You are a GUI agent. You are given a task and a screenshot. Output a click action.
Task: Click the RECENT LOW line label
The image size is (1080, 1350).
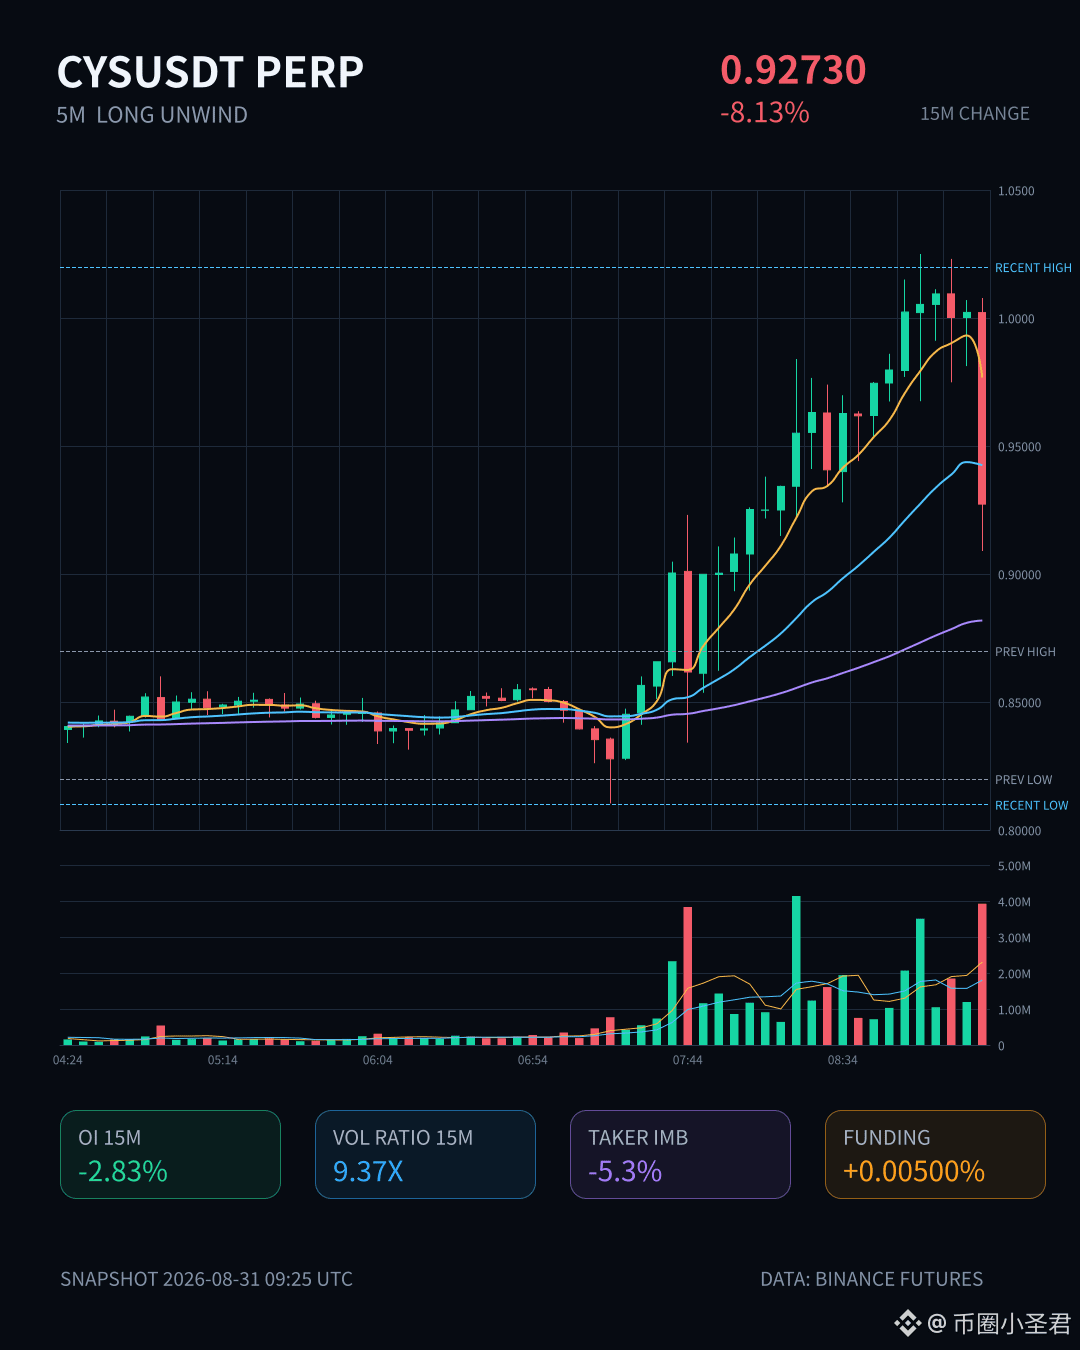coord(1031,805)
